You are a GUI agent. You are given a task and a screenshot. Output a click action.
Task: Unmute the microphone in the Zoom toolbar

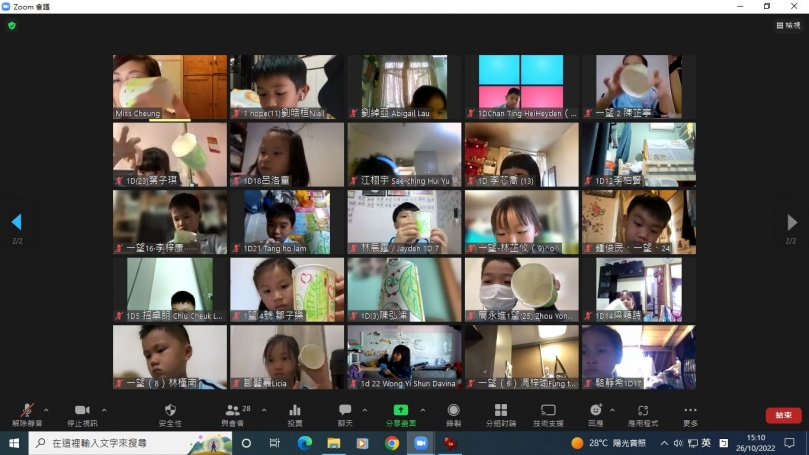27,412
